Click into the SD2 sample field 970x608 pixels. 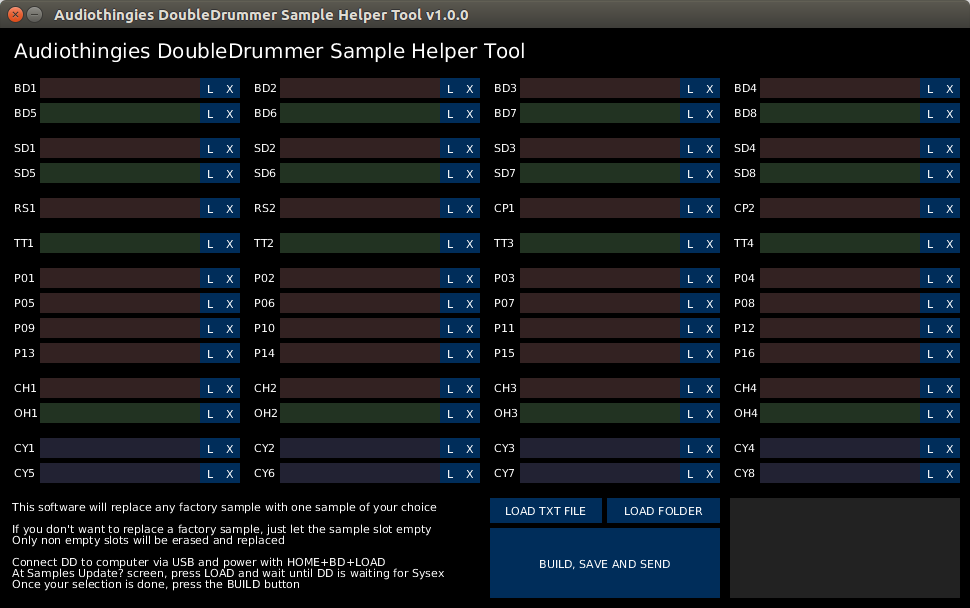pos(360,148)
